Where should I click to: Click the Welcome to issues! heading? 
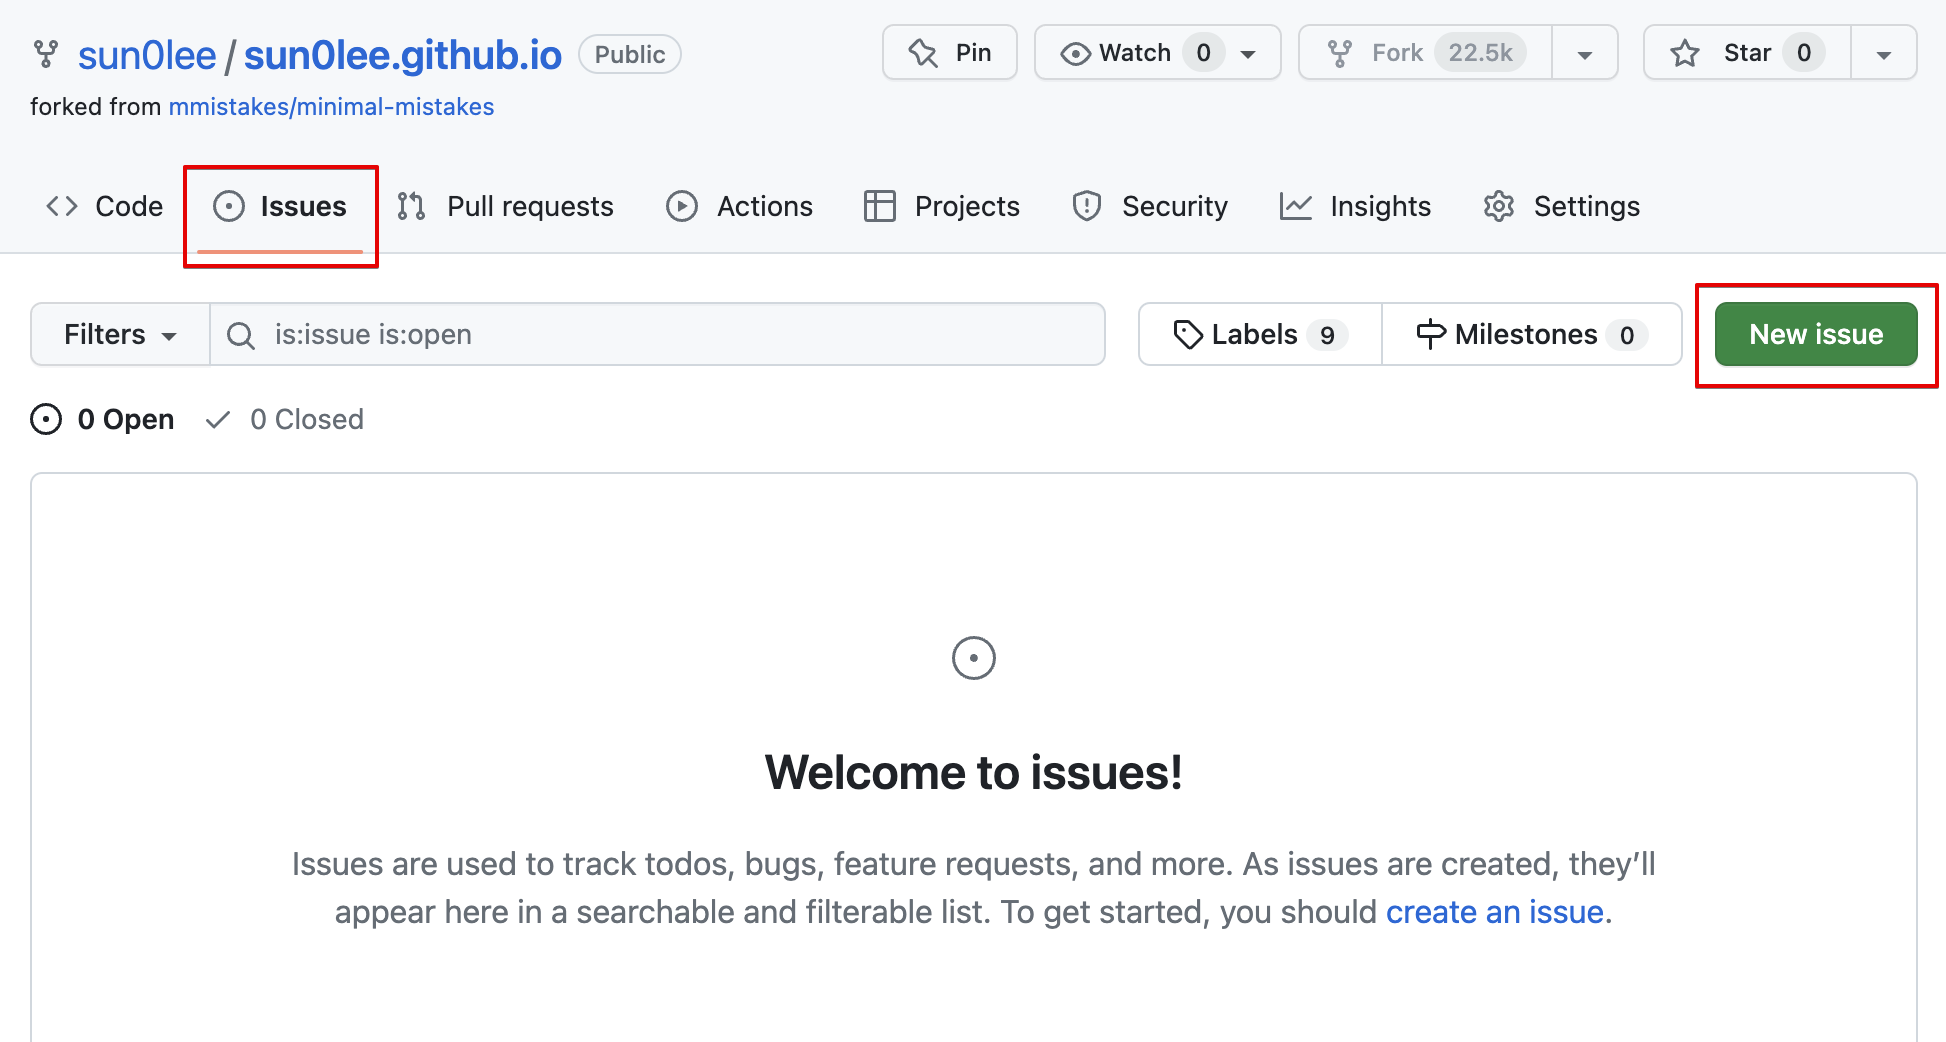(974, 772)
